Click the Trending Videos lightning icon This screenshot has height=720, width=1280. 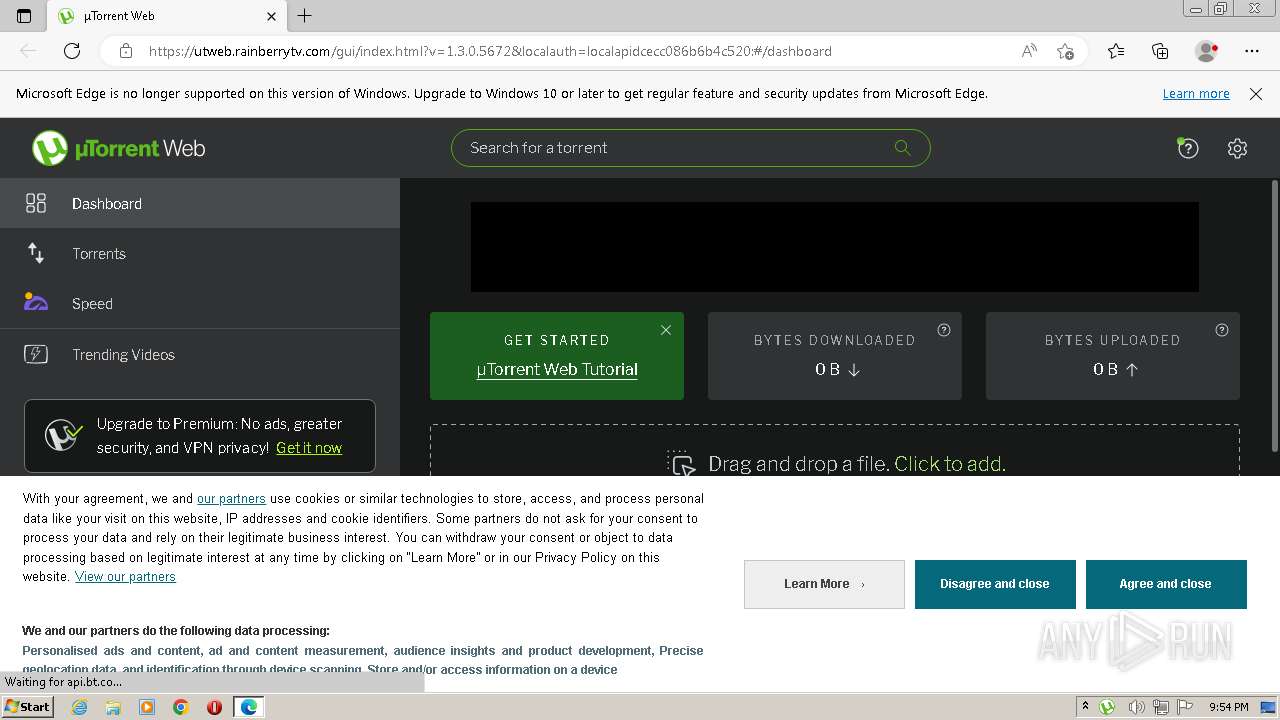[x=36, y=354]
